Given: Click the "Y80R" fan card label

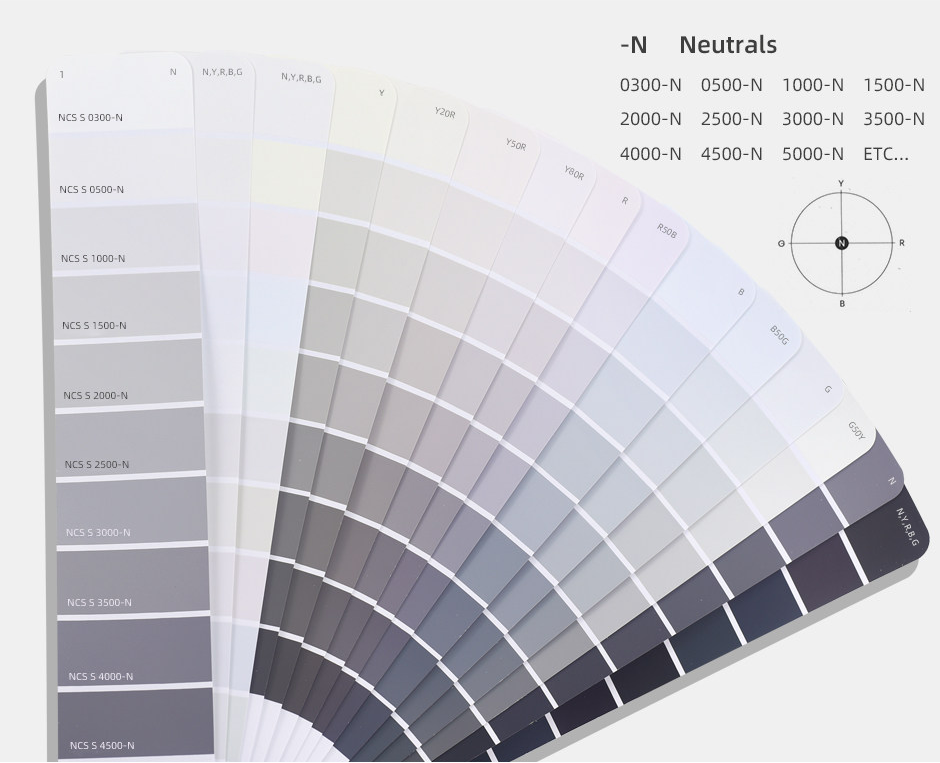Looking at the screenshot, I should tap(574, 173).
